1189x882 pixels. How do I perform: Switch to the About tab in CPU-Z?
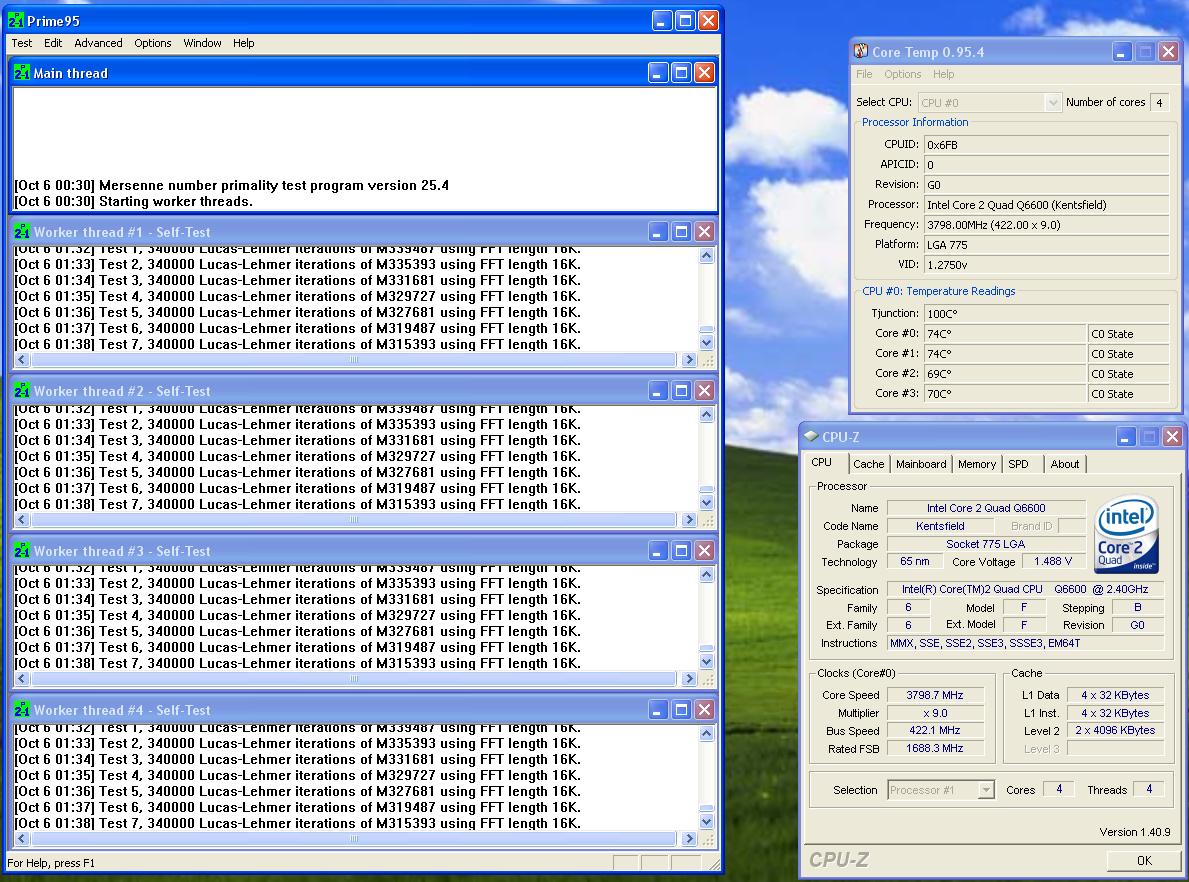click(x=1065, y=464)
